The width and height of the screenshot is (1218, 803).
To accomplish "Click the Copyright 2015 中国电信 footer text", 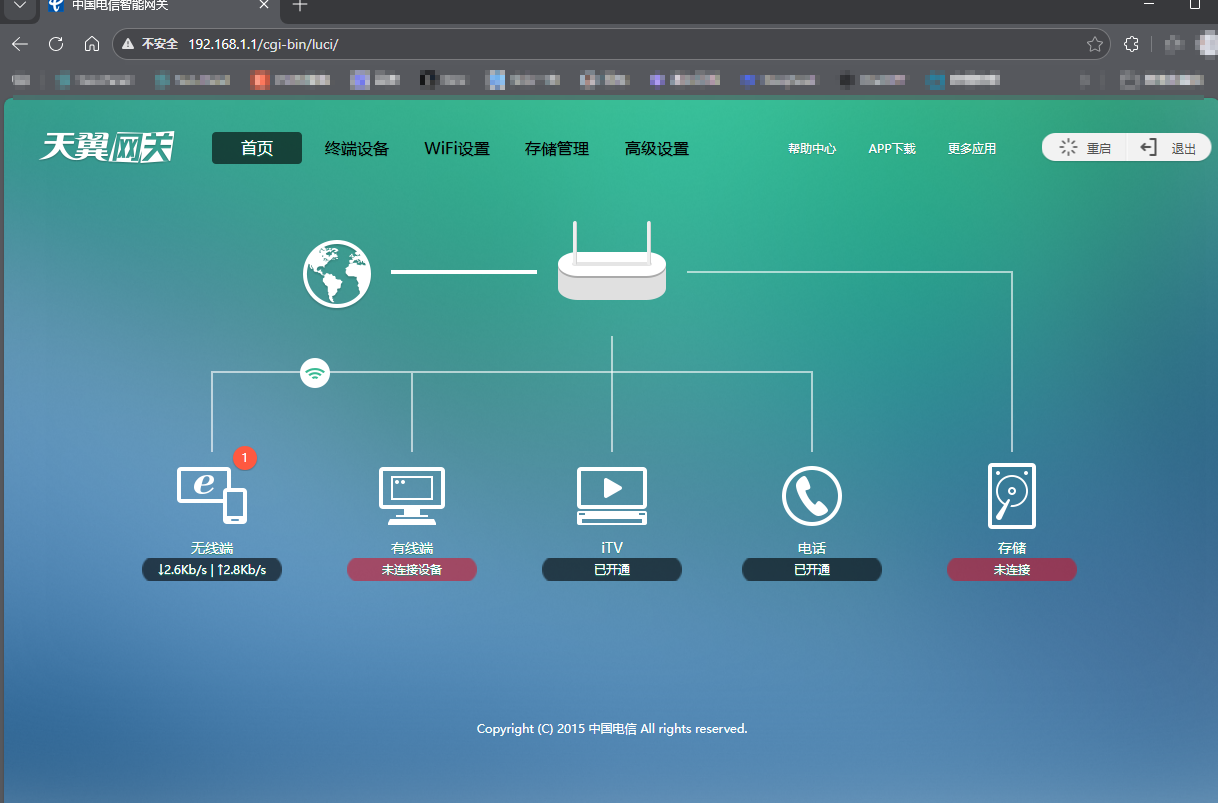I will point(612,729).
